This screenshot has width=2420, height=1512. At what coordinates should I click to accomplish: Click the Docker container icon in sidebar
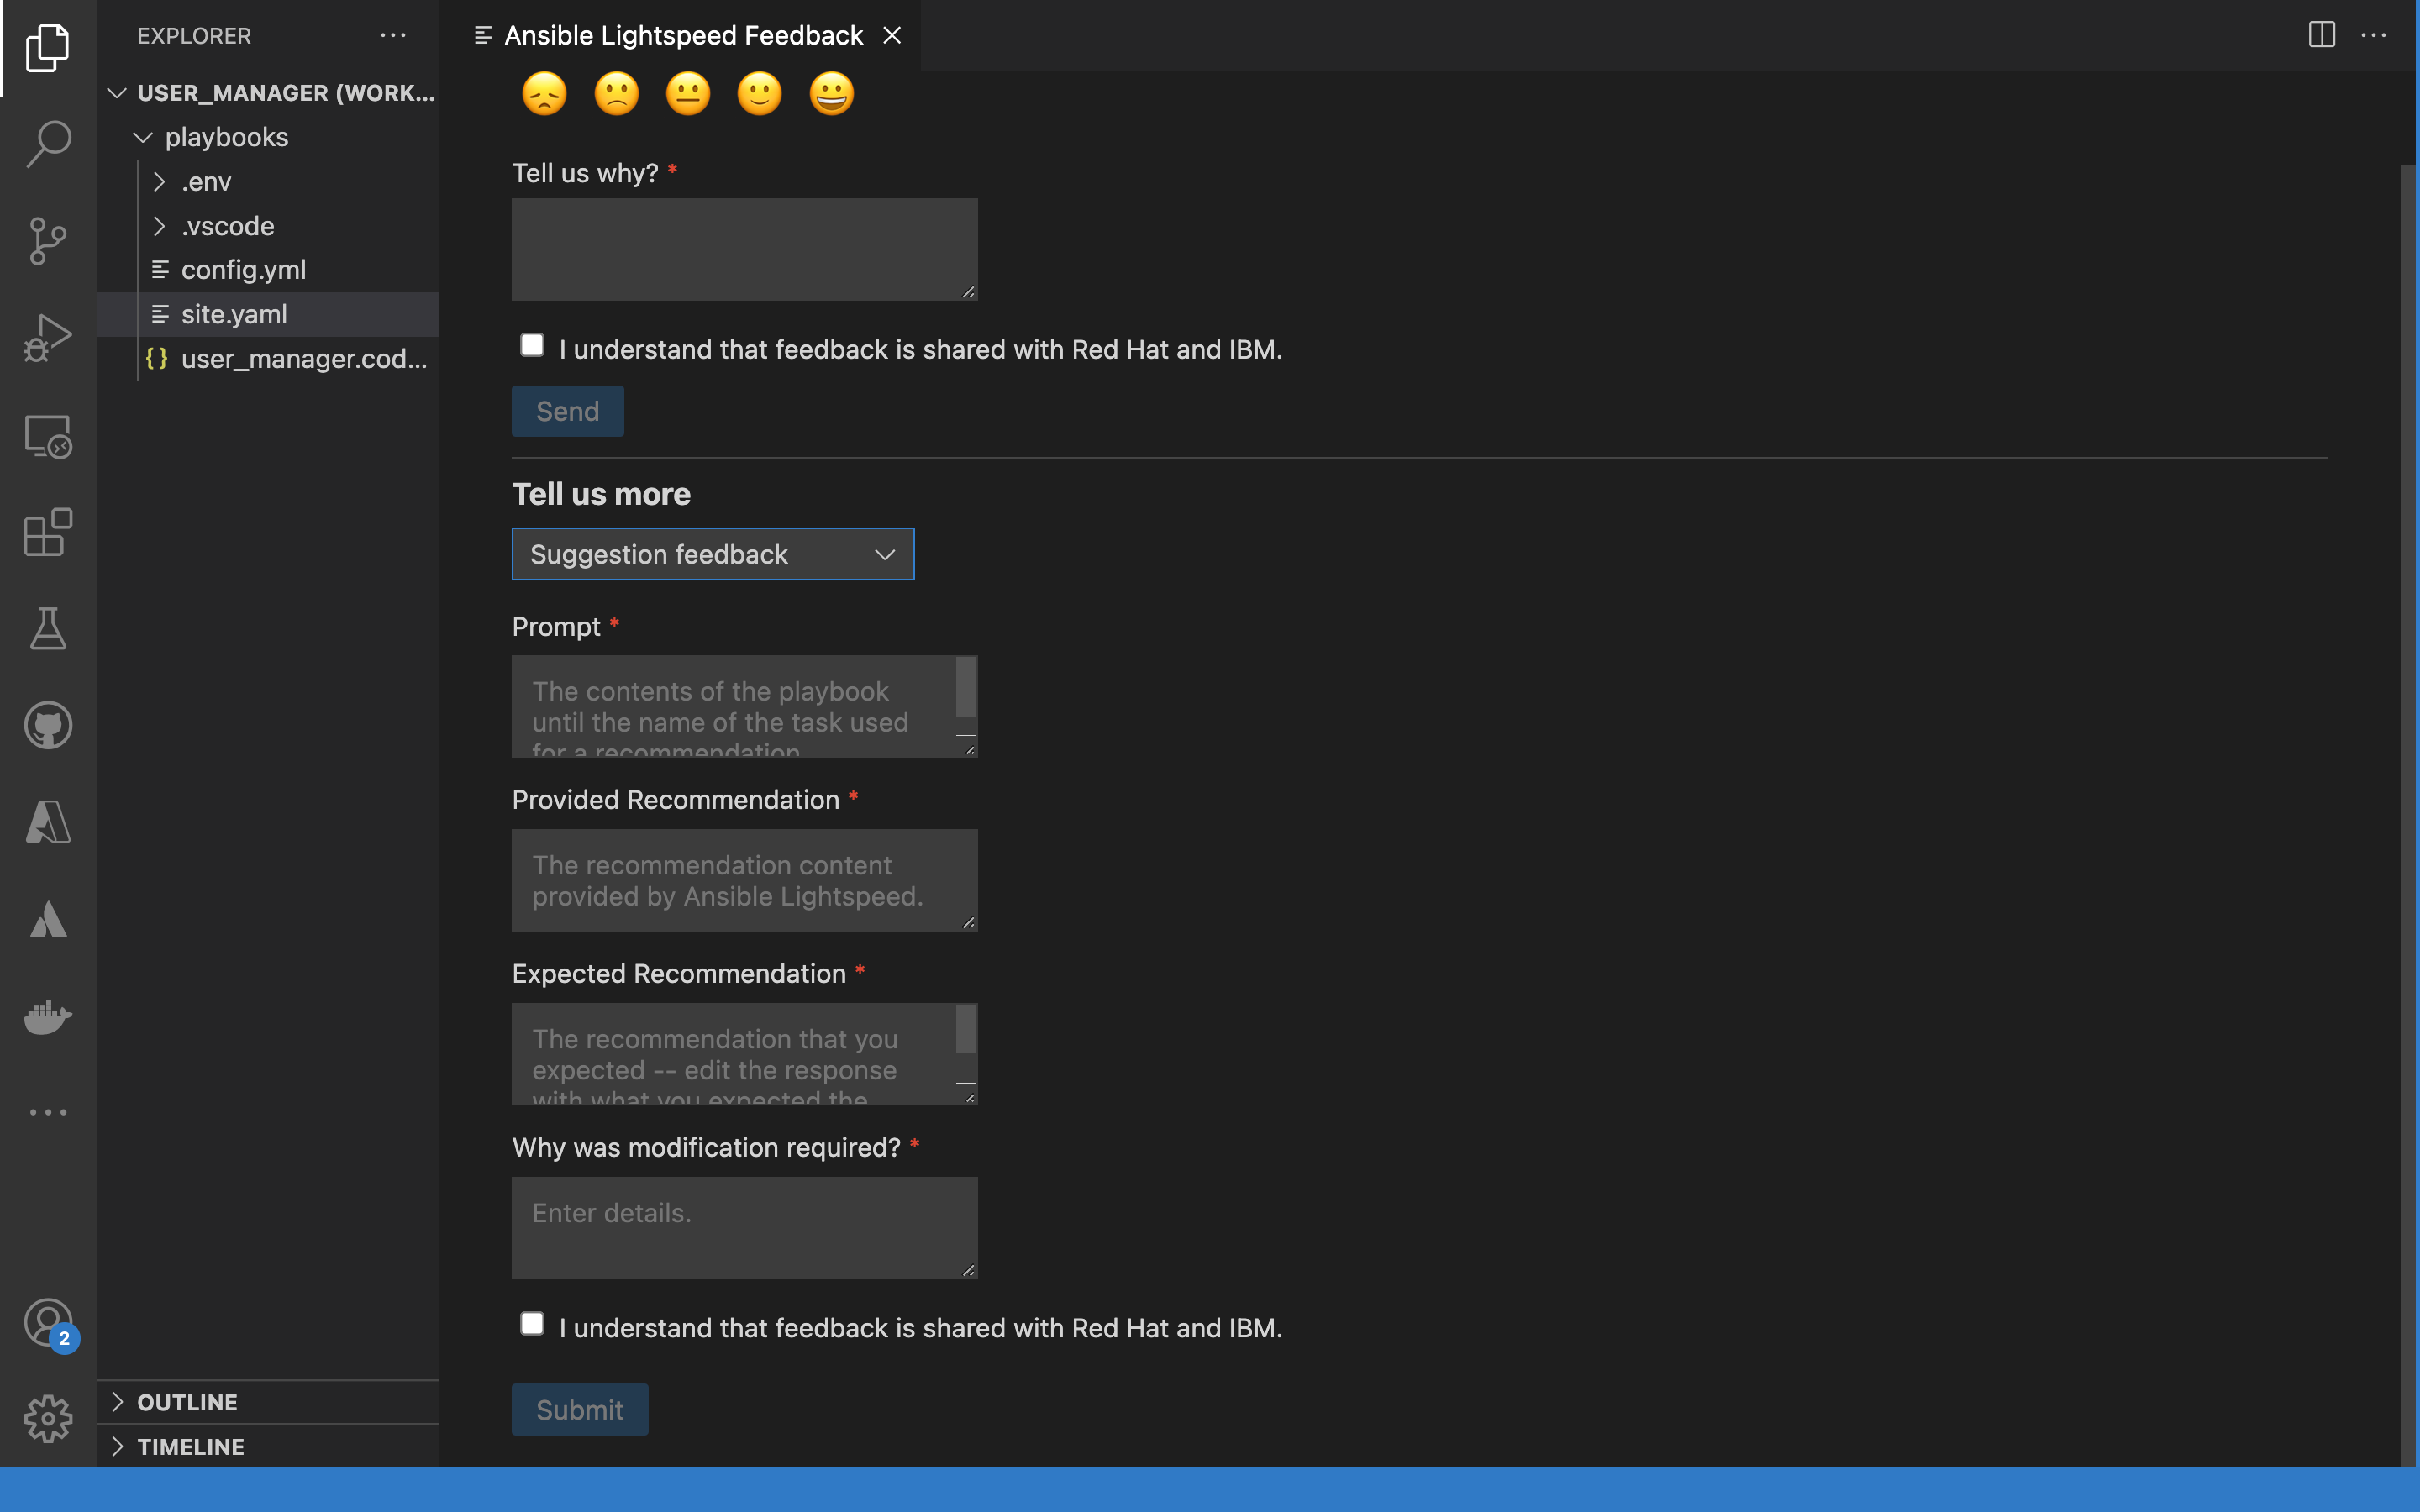pyautogui.click(x=47, y=1016)
